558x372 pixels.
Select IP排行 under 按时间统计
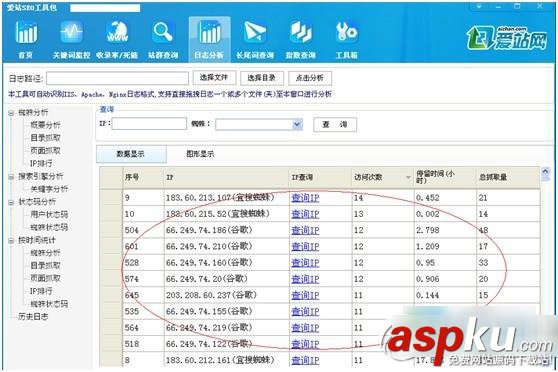41,291
